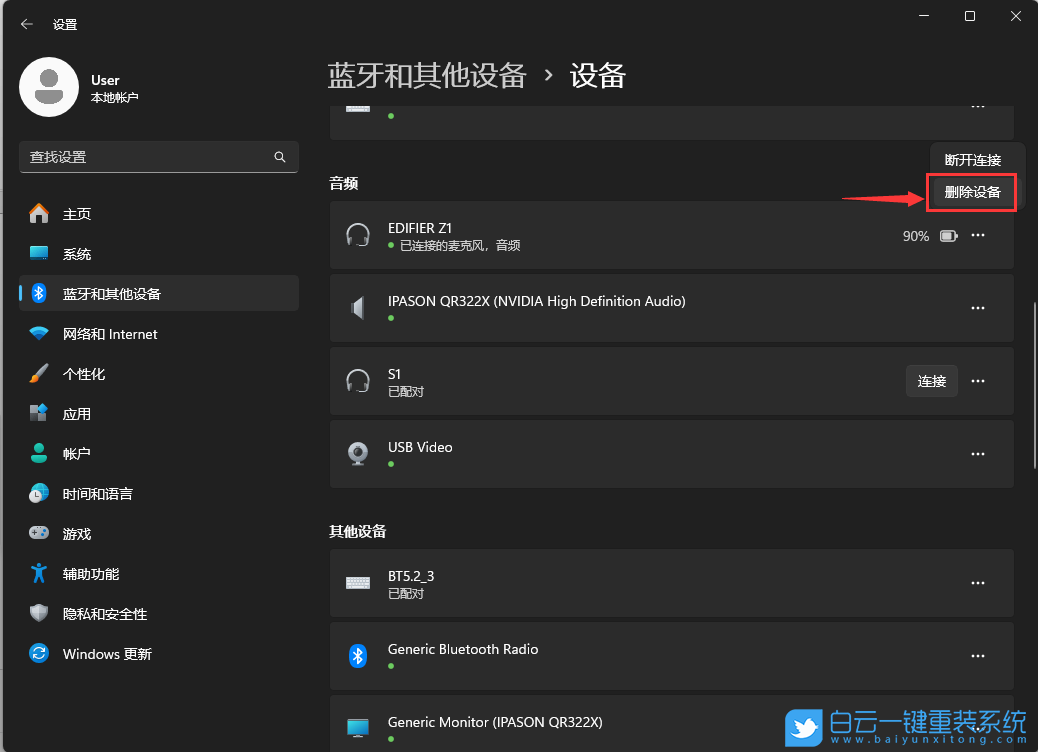
Task: Click the User account avatar
Action: (47, 87)
